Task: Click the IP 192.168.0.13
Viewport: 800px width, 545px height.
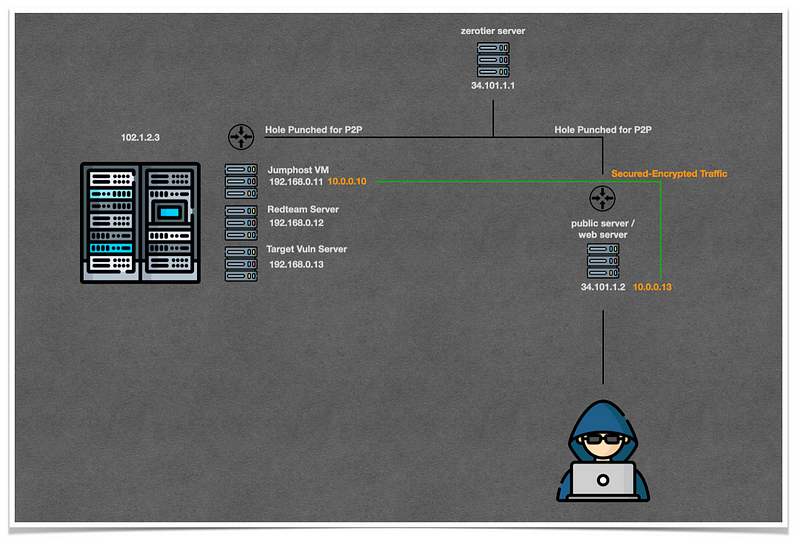Action: click(x=296, y=264)
